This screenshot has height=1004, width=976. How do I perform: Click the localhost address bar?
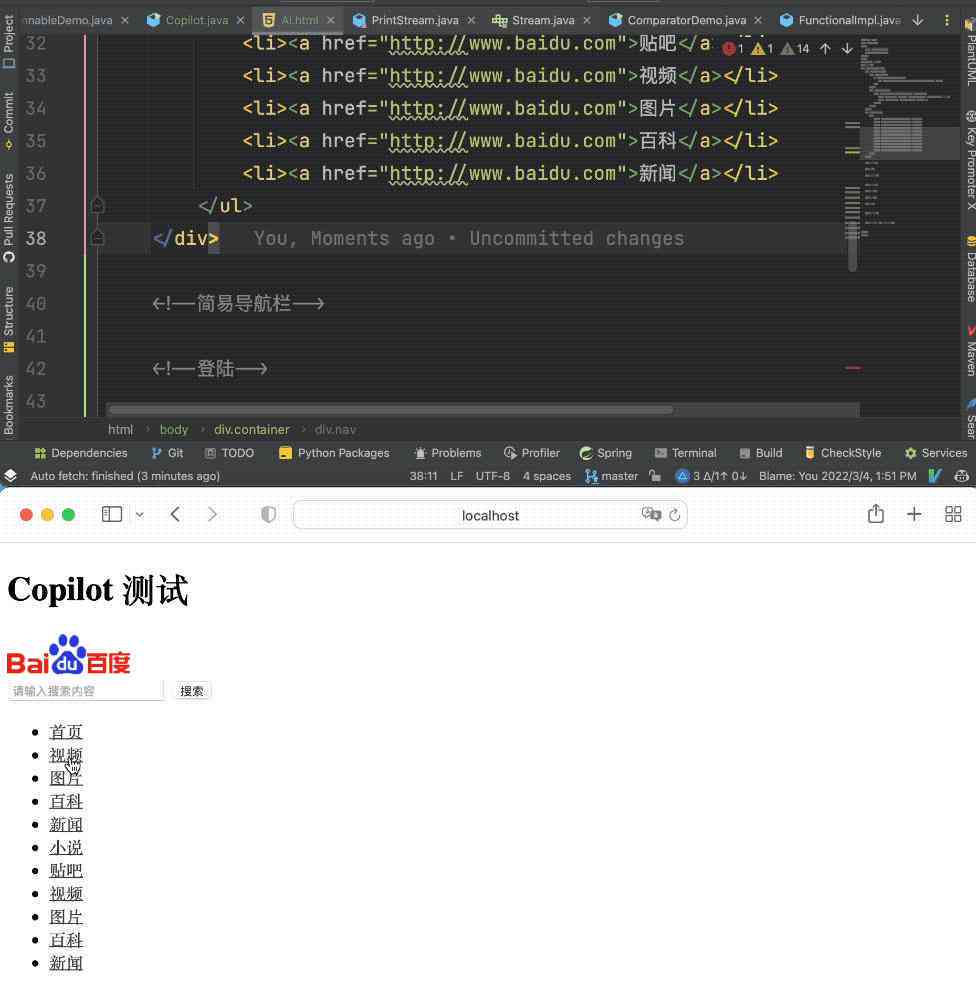490,515
